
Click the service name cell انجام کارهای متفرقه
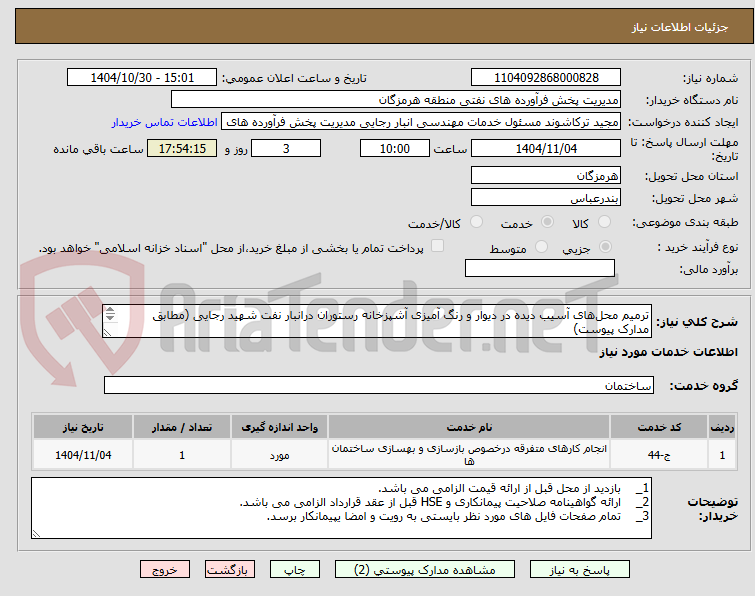tap(469, 455)
